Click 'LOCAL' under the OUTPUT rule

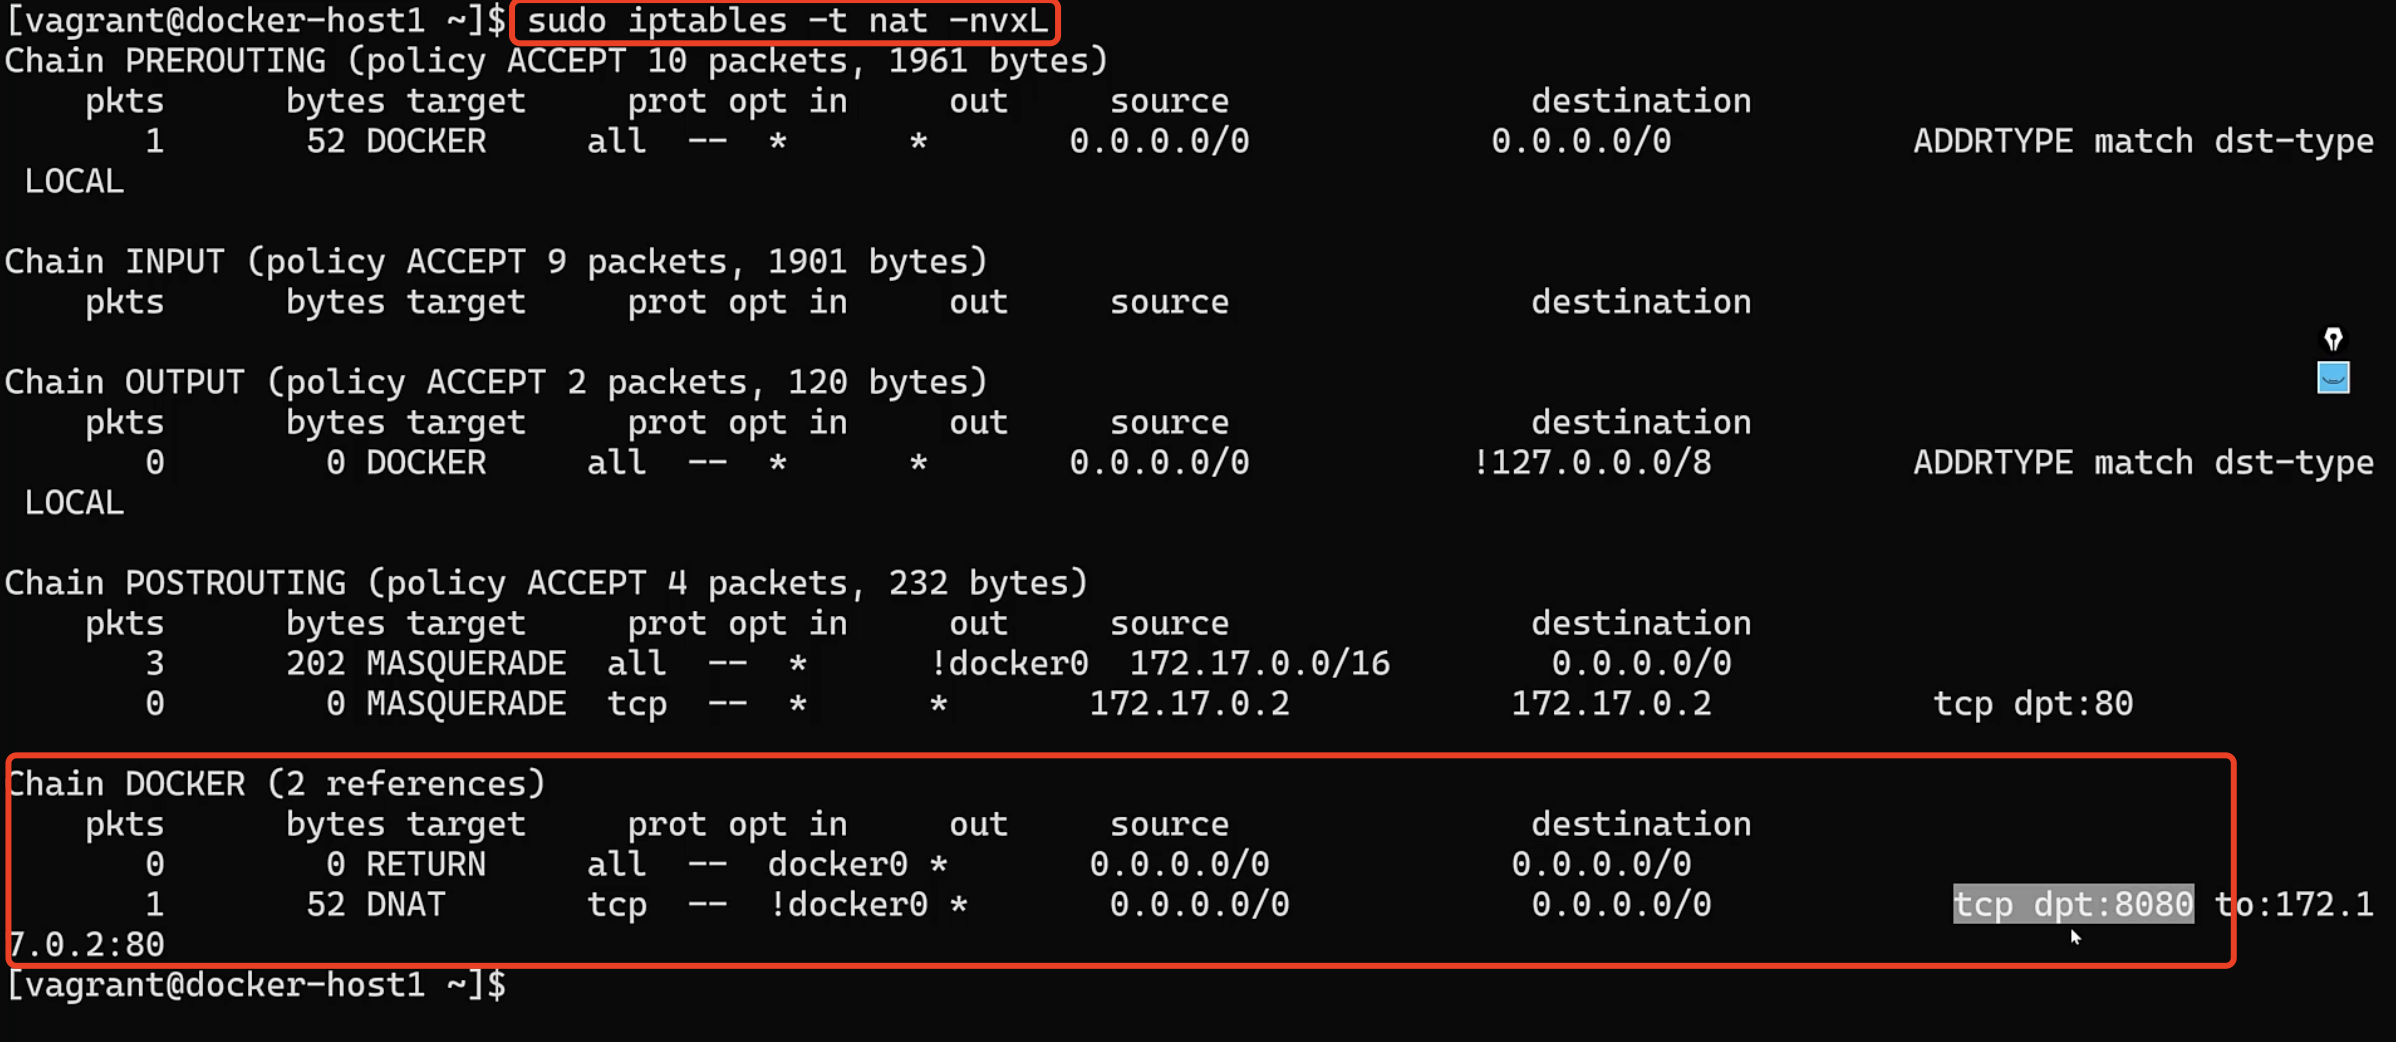(75, 503)
